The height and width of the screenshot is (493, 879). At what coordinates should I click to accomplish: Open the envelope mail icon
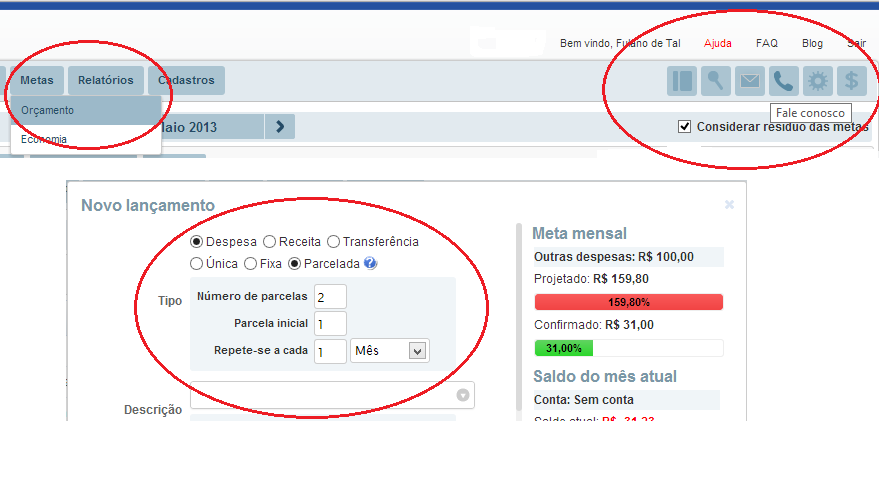750,81
